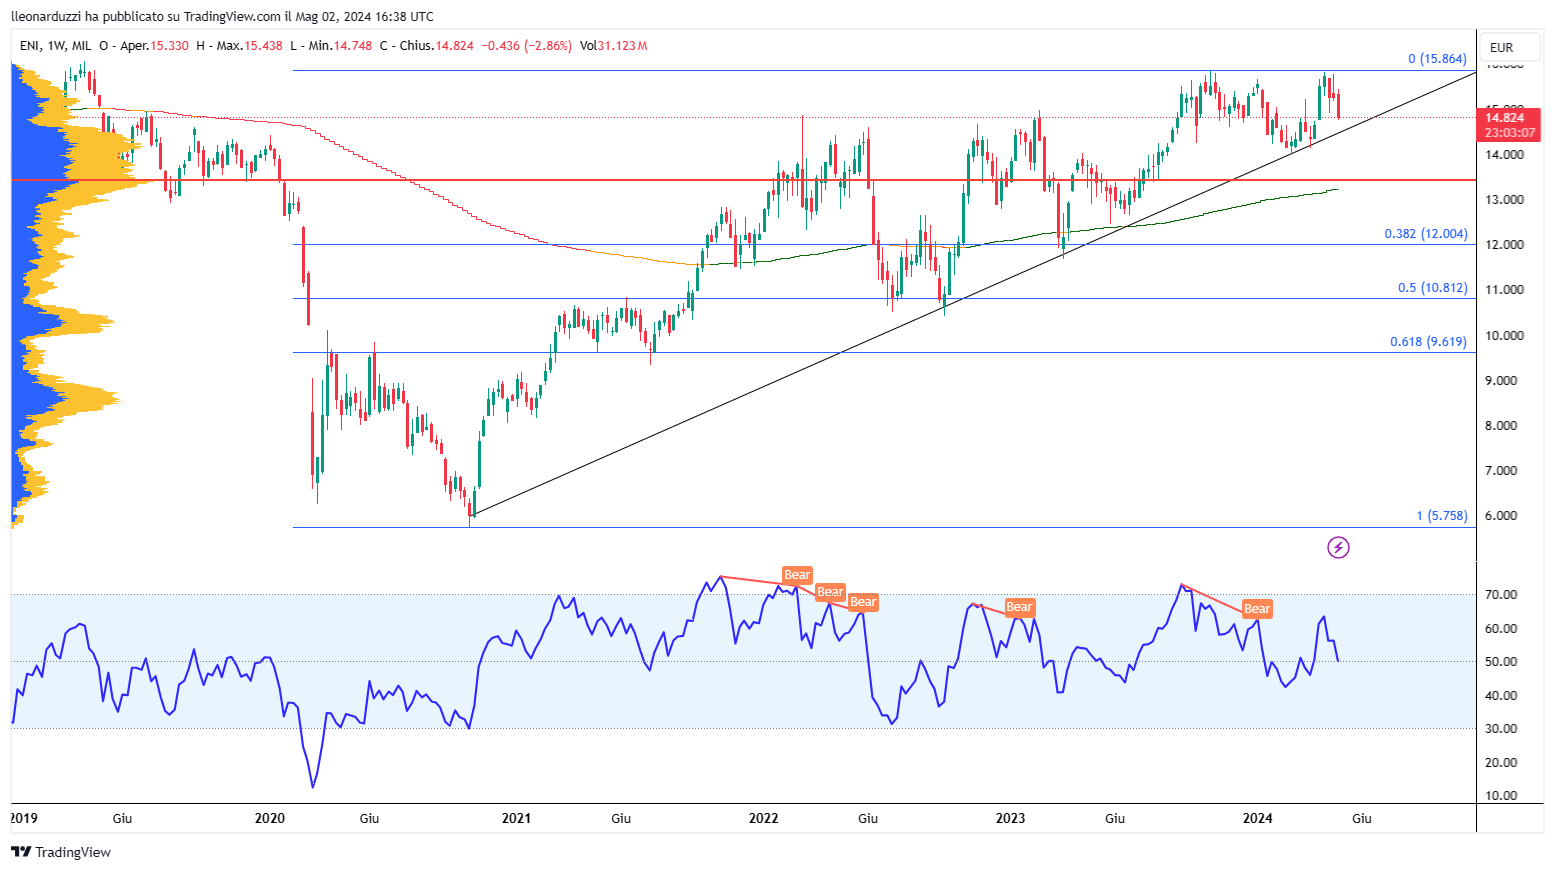Click the Fibonacci label 0 (15.864)

coord(1437,59)
